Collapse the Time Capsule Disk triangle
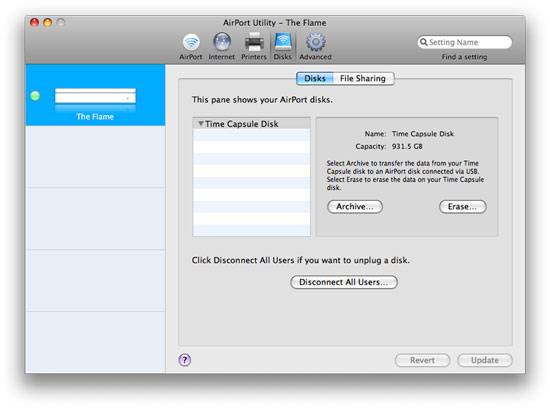Screen dimensions: 550x408 coord(201,123)
